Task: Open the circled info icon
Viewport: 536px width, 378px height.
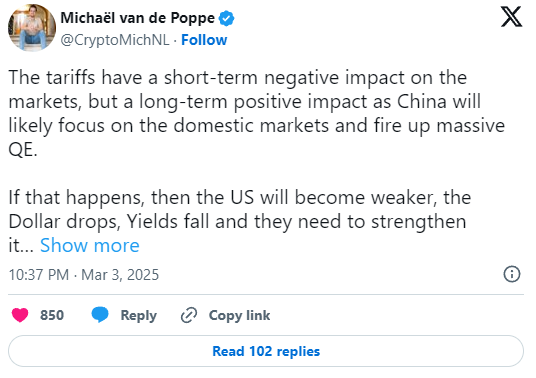Action: [512, 274]
